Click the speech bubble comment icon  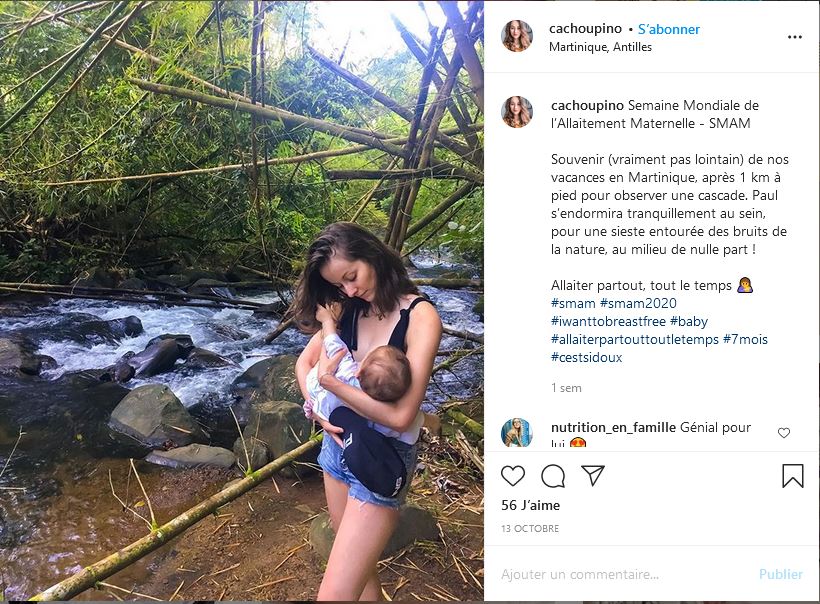coord(553,476)
